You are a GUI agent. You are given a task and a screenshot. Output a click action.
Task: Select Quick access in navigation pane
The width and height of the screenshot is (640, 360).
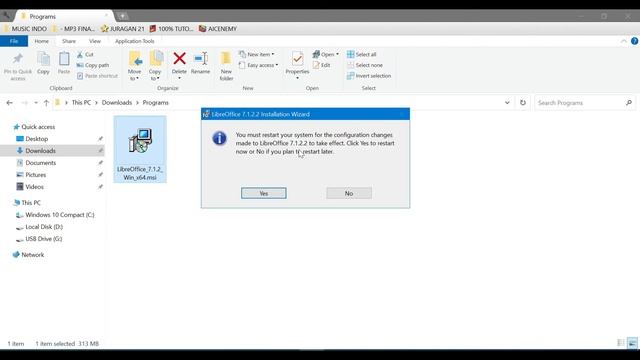point(38,127)
